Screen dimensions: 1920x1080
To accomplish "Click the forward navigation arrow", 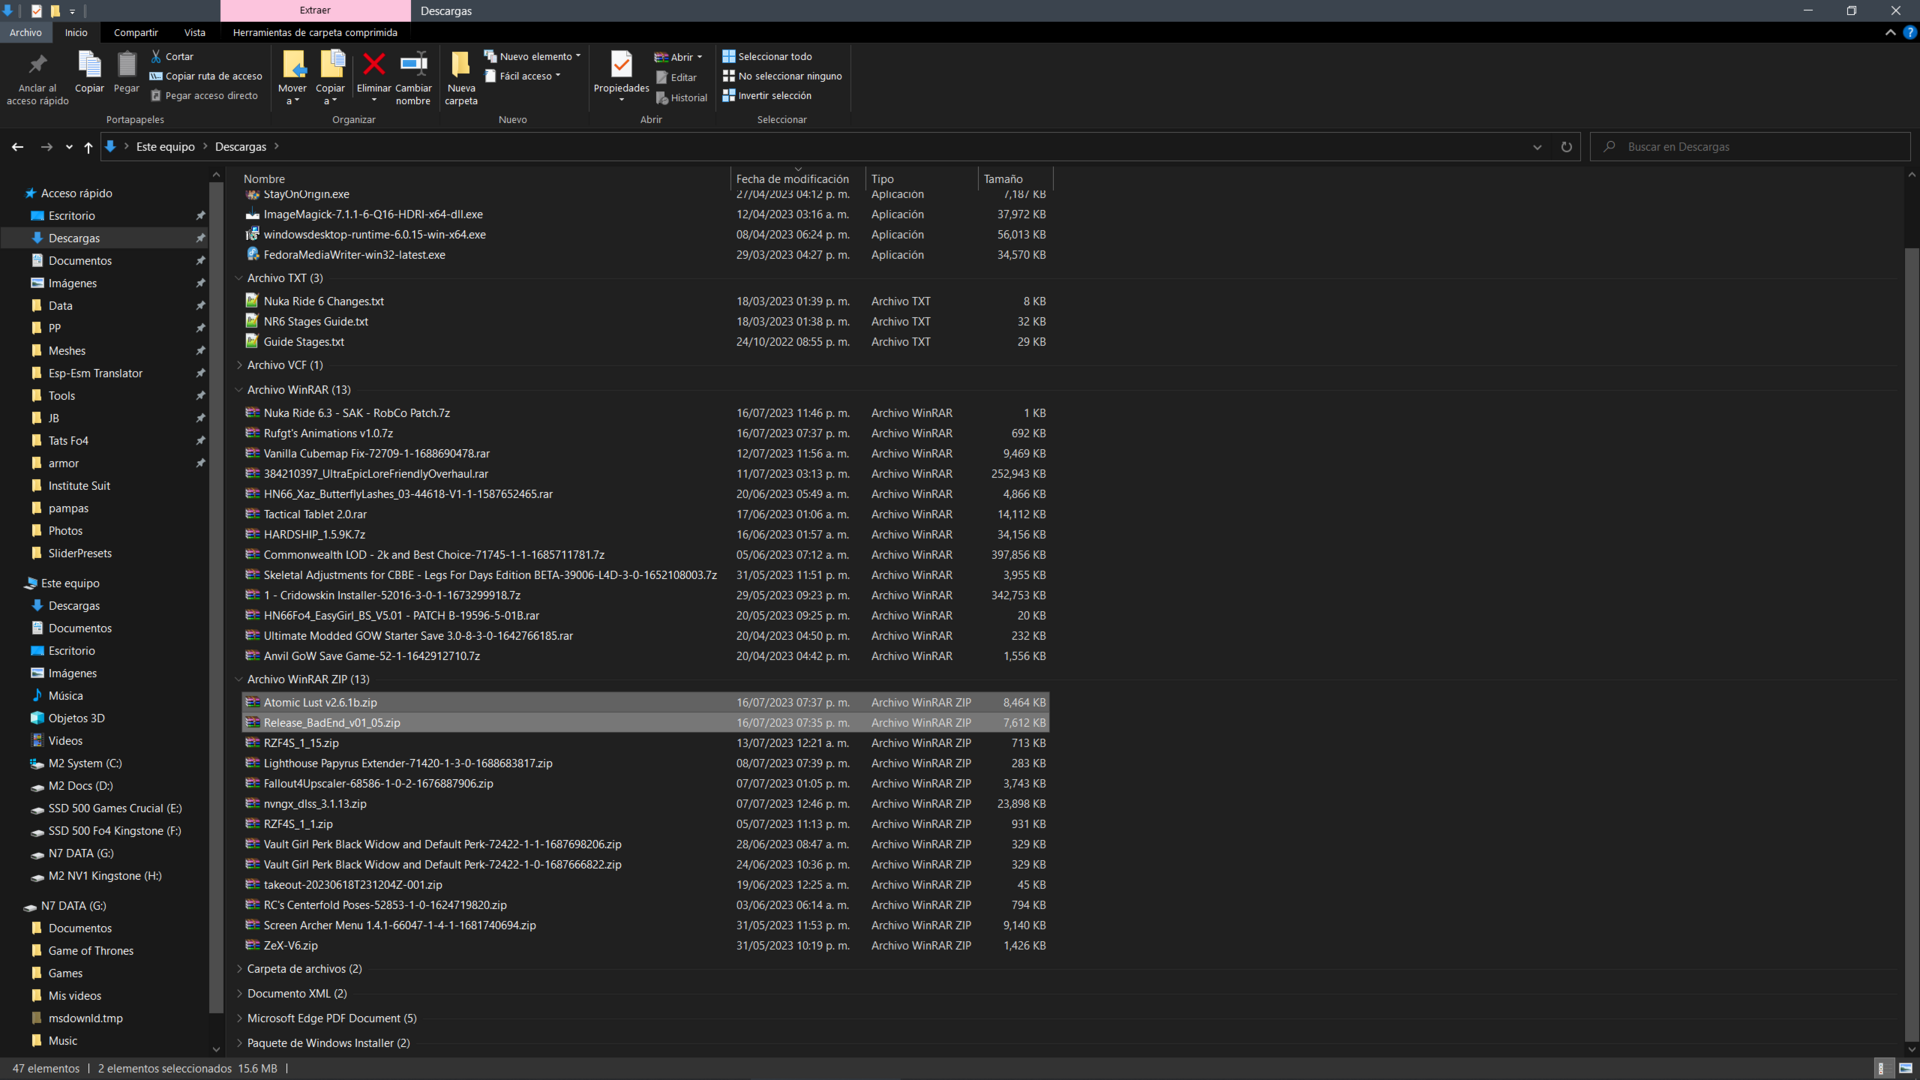I will (46, 147).
